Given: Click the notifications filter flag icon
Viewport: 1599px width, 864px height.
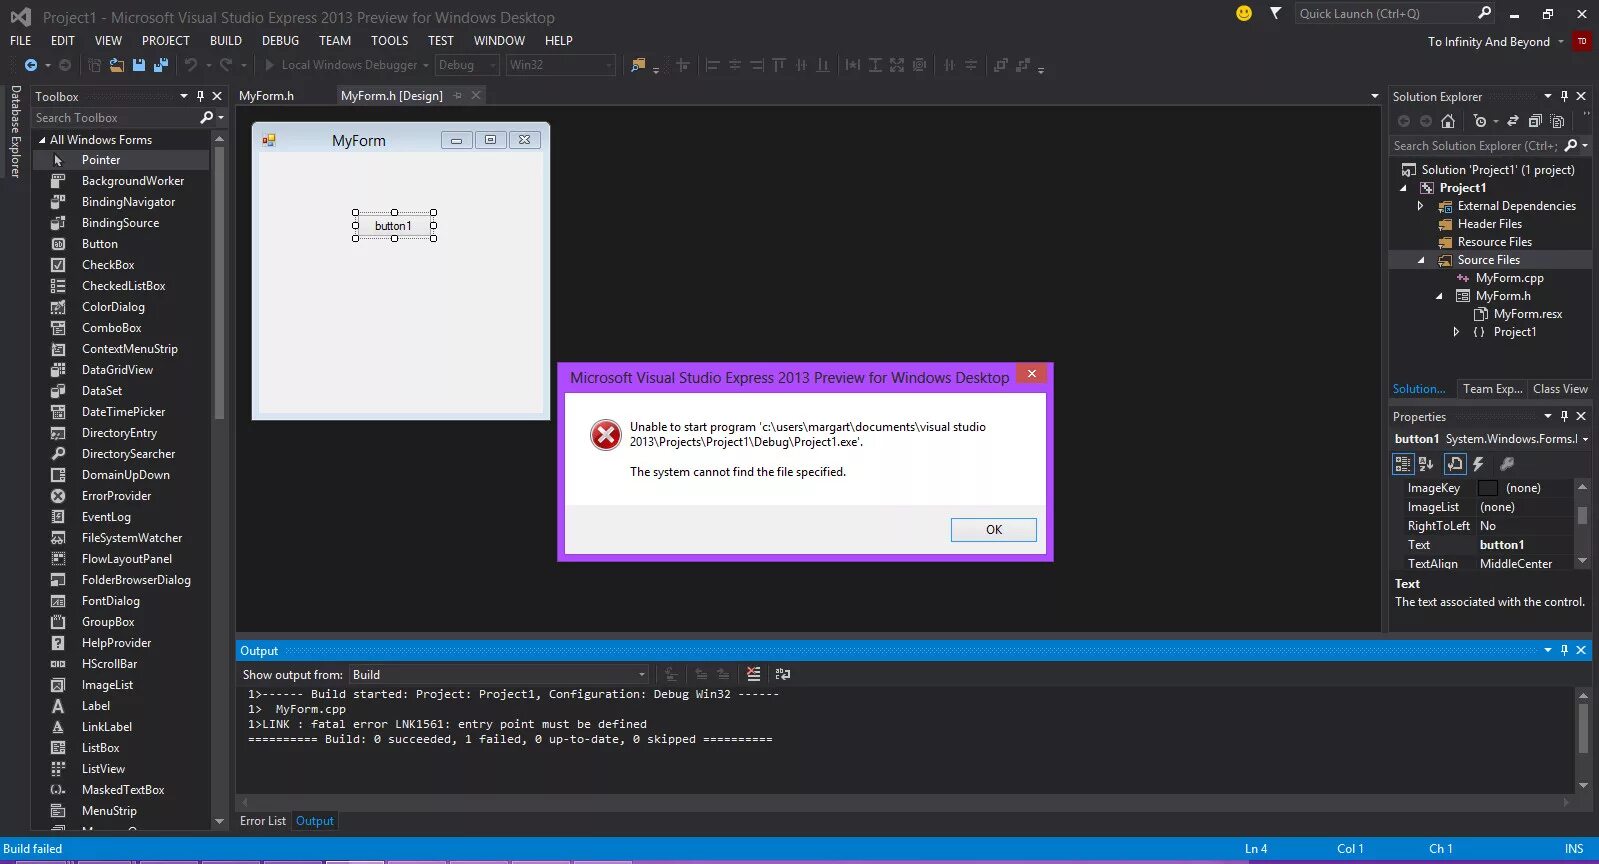Looking at the screenshot, I should click(1275, 13).
